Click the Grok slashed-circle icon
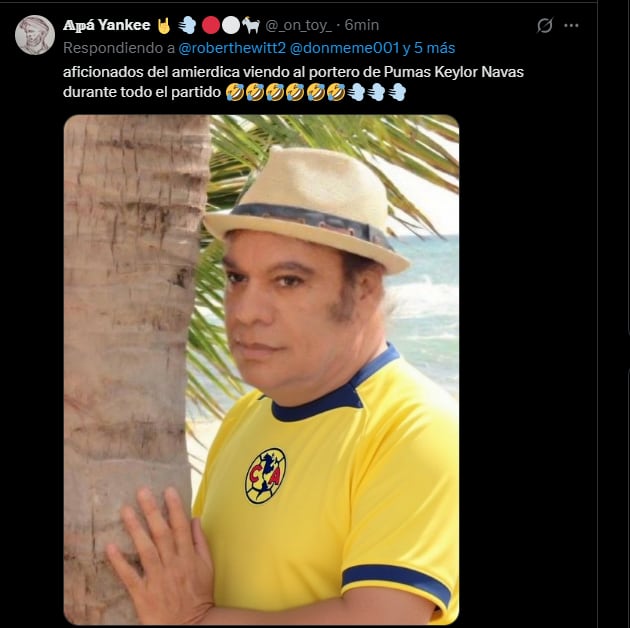The width and height of the screenshot is (630, 628). [545, 26]
